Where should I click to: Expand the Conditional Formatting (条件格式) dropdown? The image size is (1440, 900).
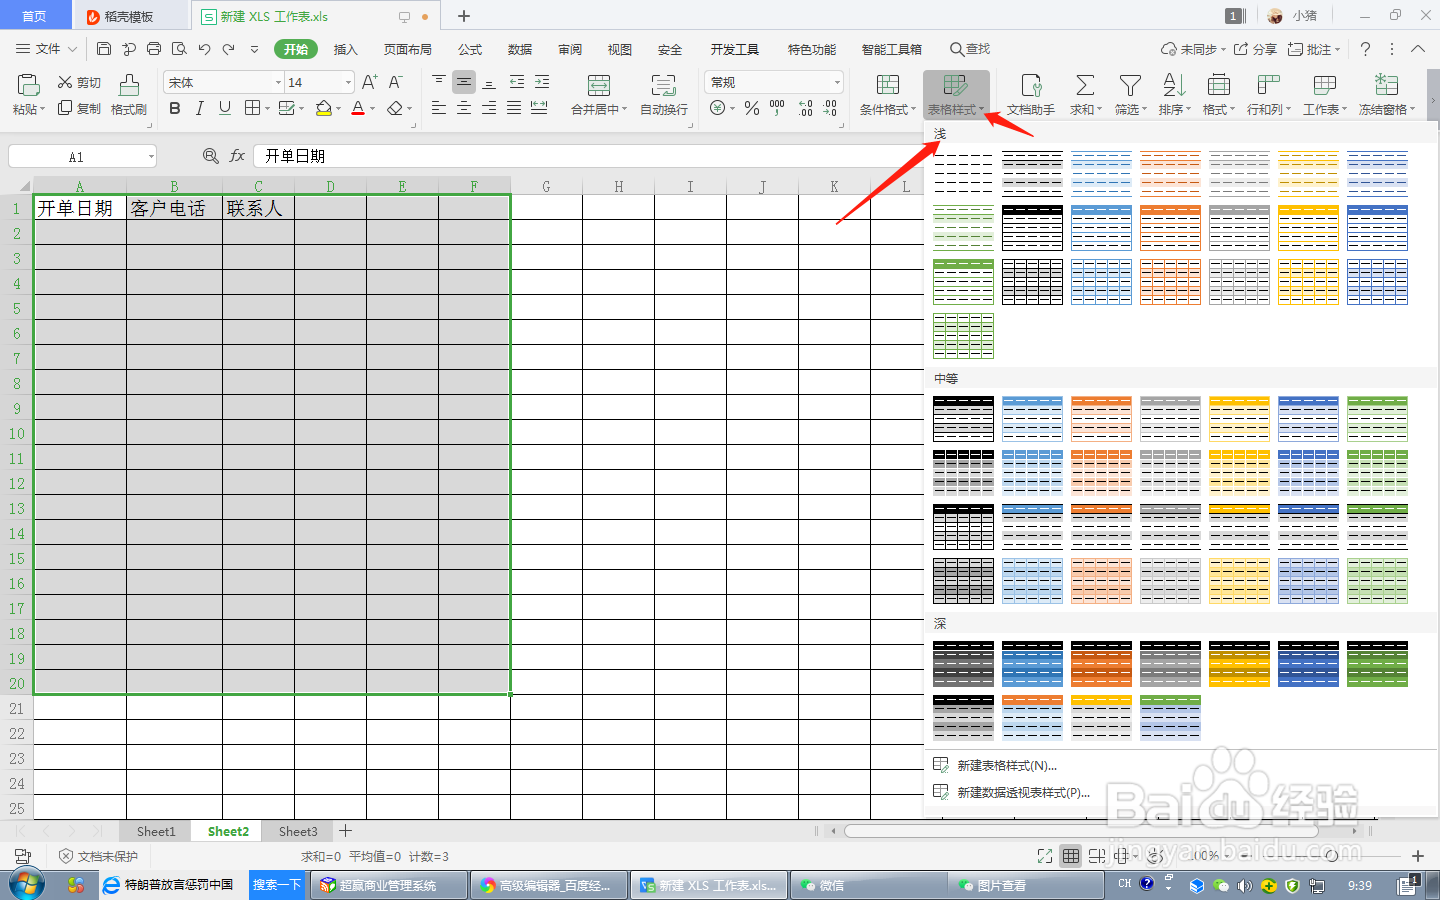tap(913, 110)
